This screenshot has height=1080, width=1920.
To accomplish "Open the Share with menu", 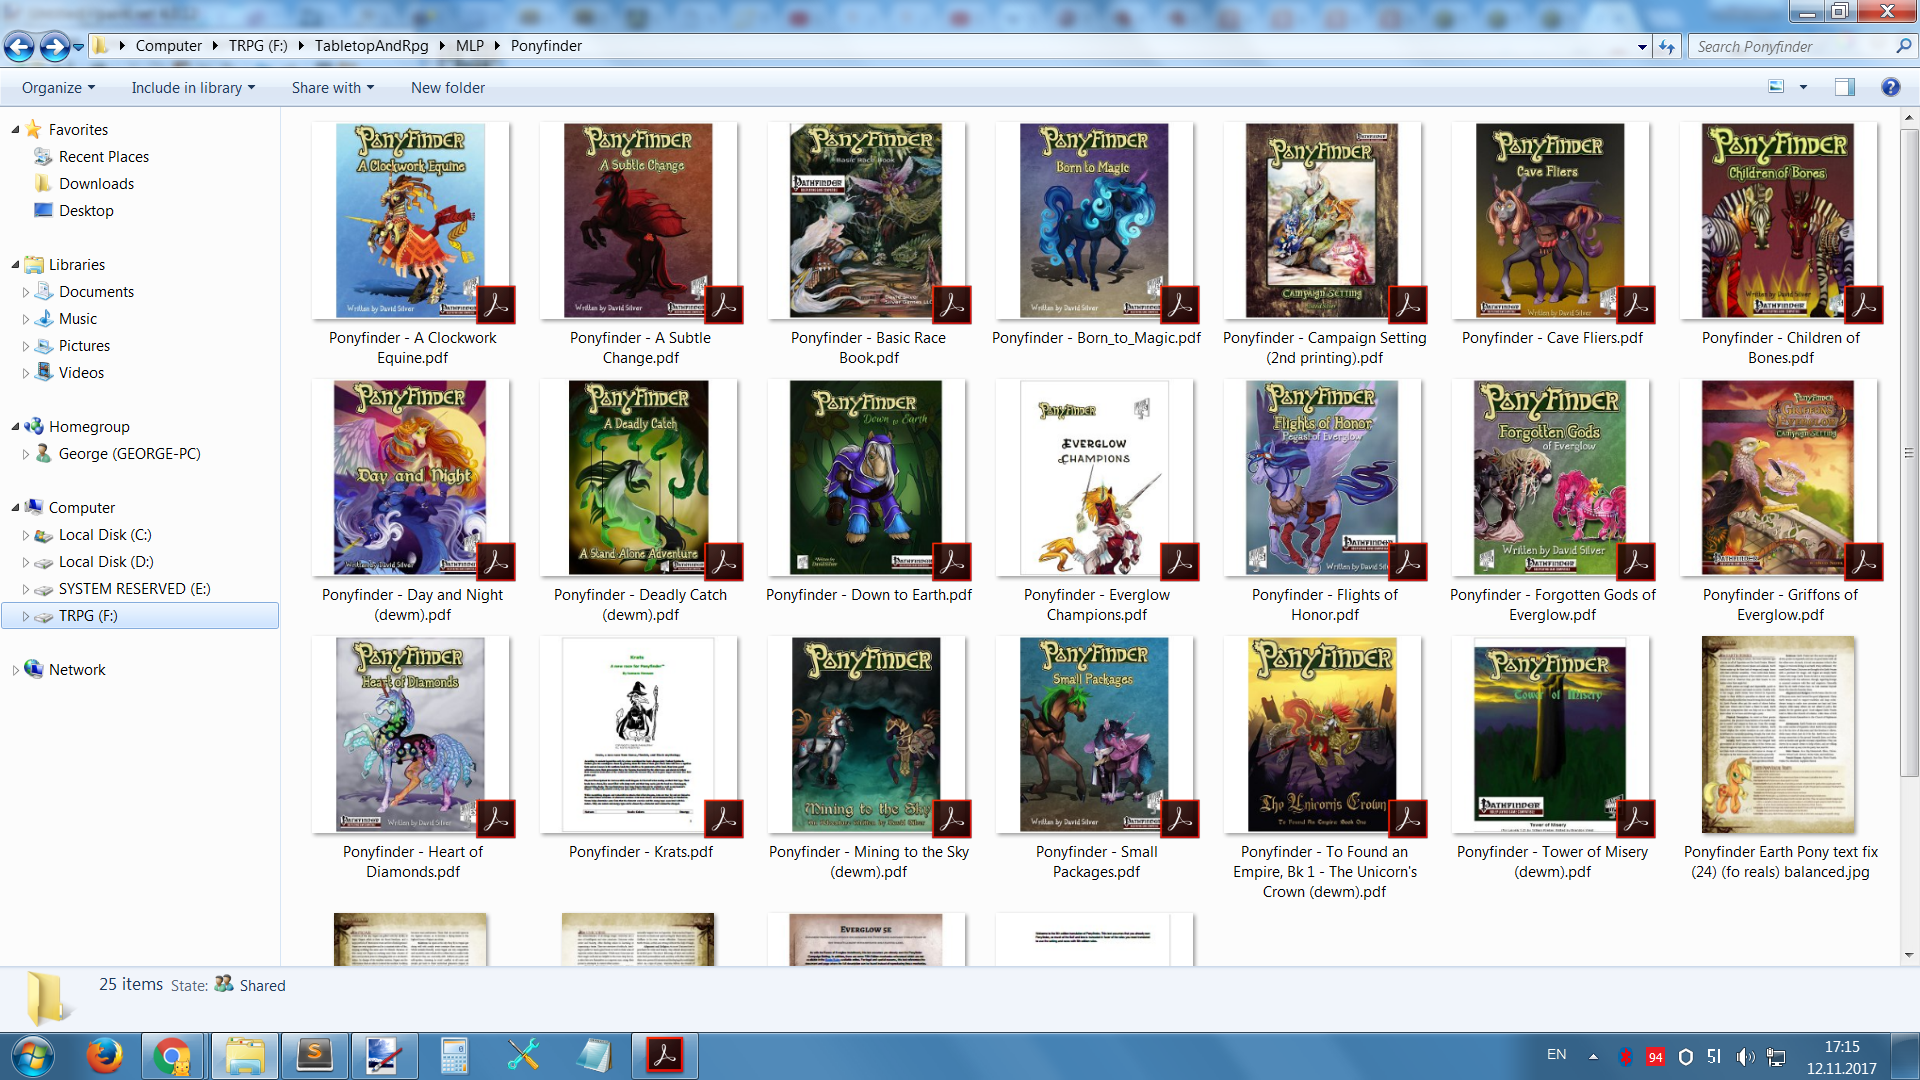I will click(x=332, y=88).
